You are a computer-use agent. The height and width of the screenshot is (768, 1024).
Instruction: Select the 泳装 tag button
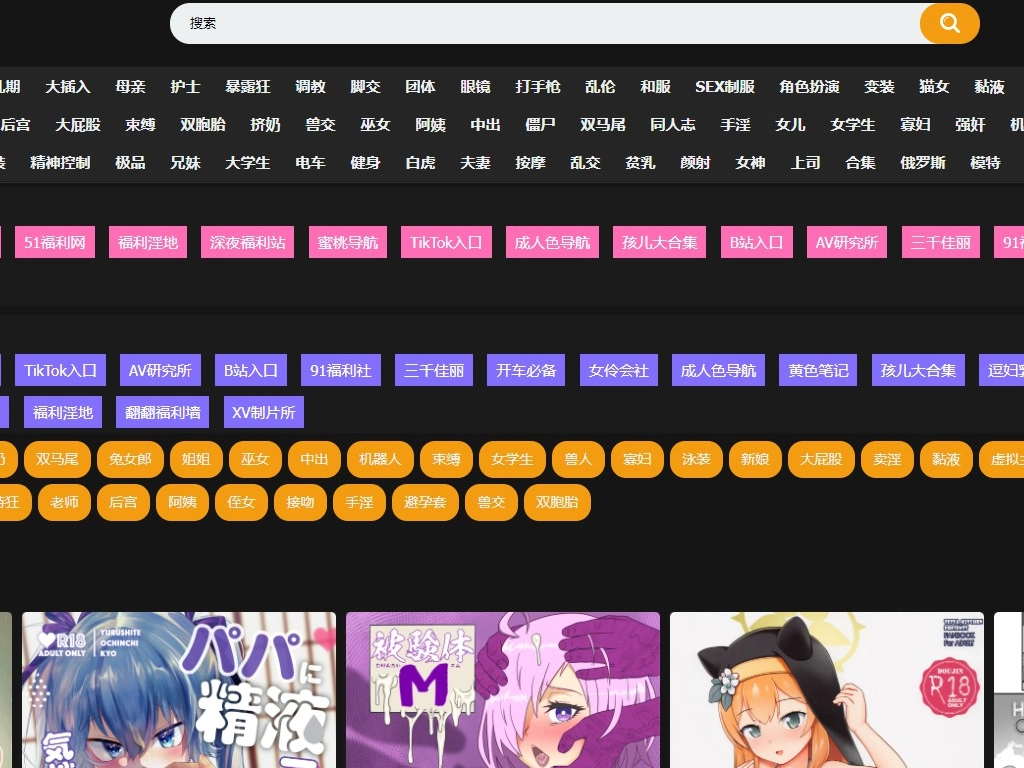(x=696, y=459)
